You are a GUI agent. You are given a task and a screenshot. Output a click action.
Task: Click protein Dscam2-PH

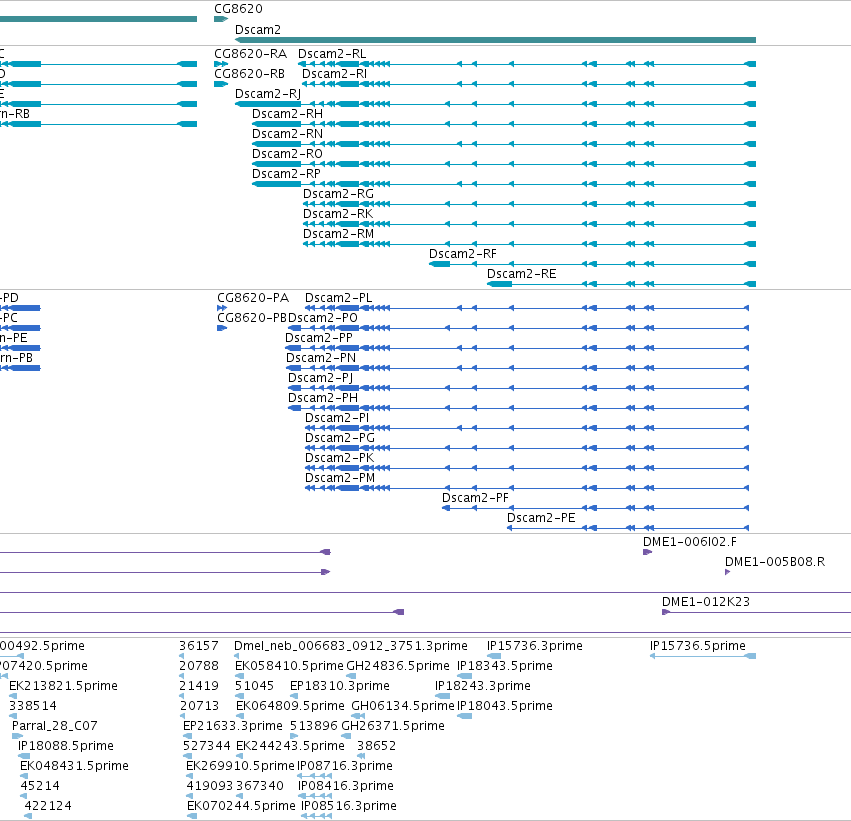click(518, 408)
